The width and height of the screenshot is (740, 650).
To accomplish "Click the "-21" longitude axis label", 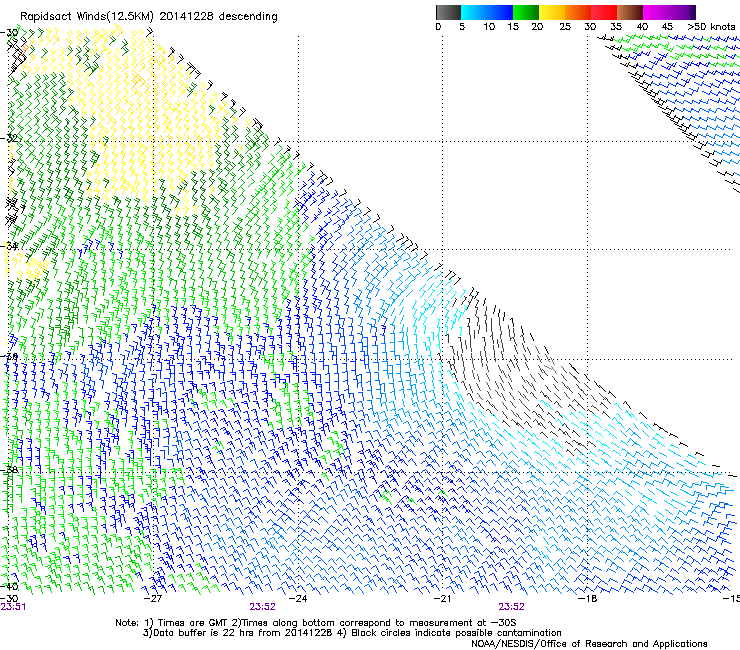I will click(x=443, y=598).
